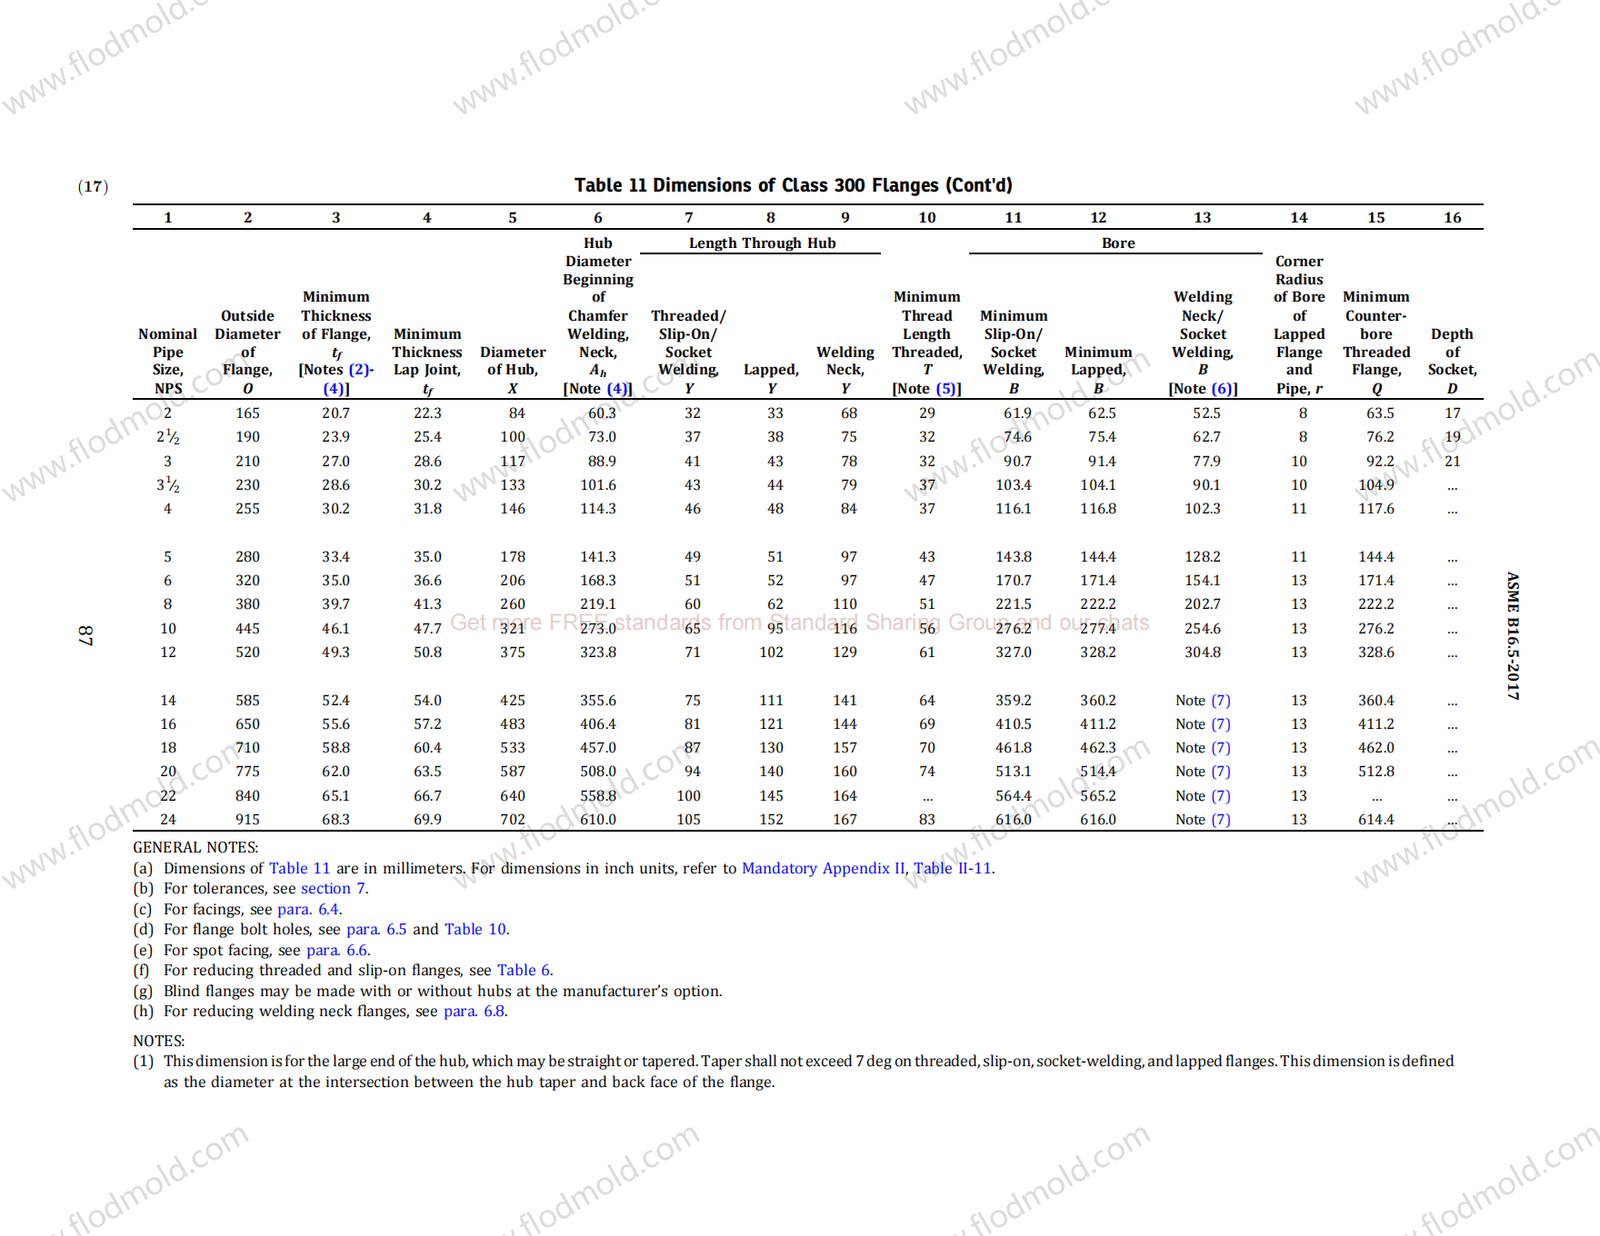The width and height of the screenshot is (1600, 1236).
Task: Open the Table 11 link in general notes
Action: (299, 868)
